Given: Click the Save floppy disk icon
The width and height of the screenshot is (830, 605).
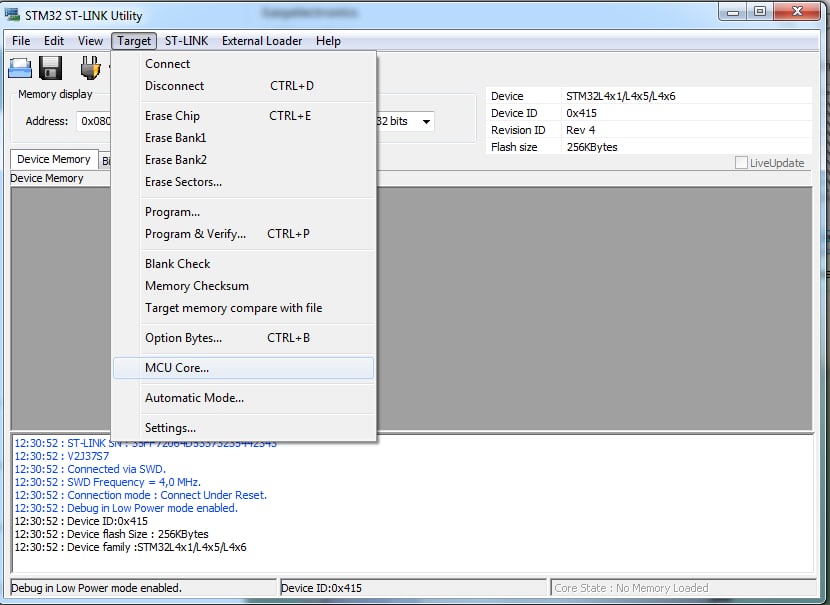Looking at the screenshot, I should pyautogui.click(x=51, y=68).
